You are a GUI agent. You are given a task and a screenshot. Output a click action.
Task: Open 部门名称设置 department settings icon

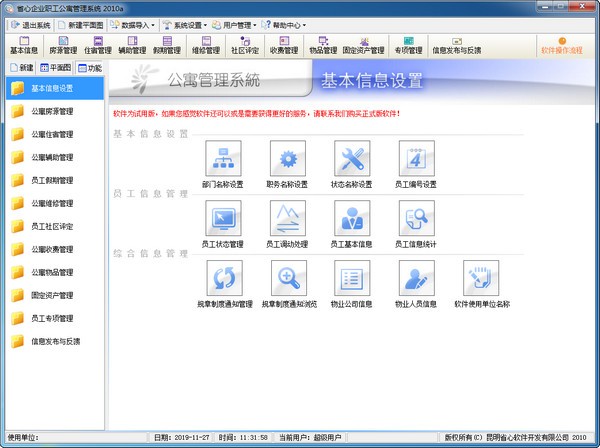(221, 158)
